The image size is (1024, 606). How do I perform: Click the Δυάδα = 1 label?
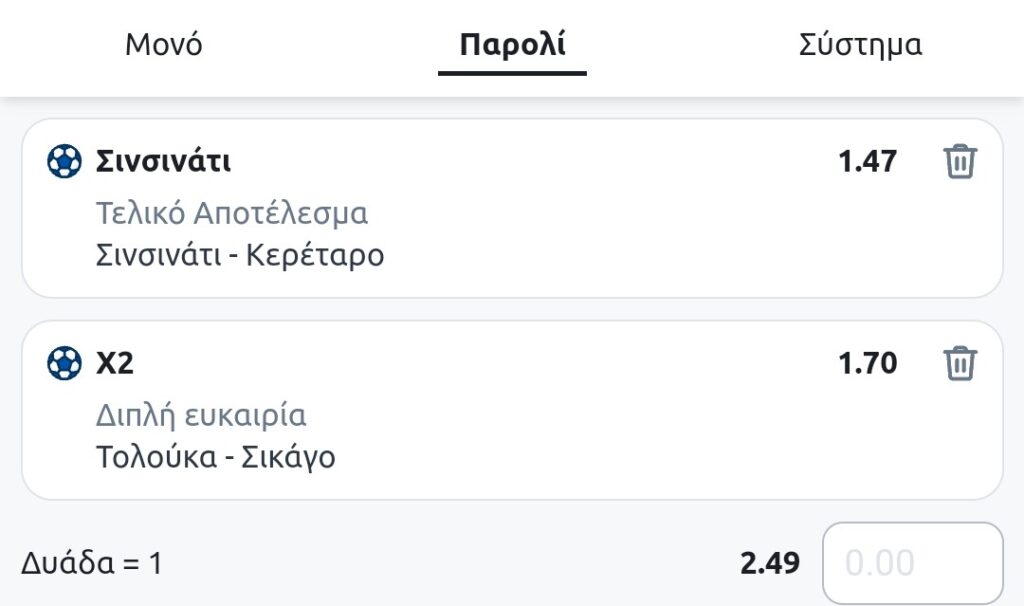click(x=91, y=563)
